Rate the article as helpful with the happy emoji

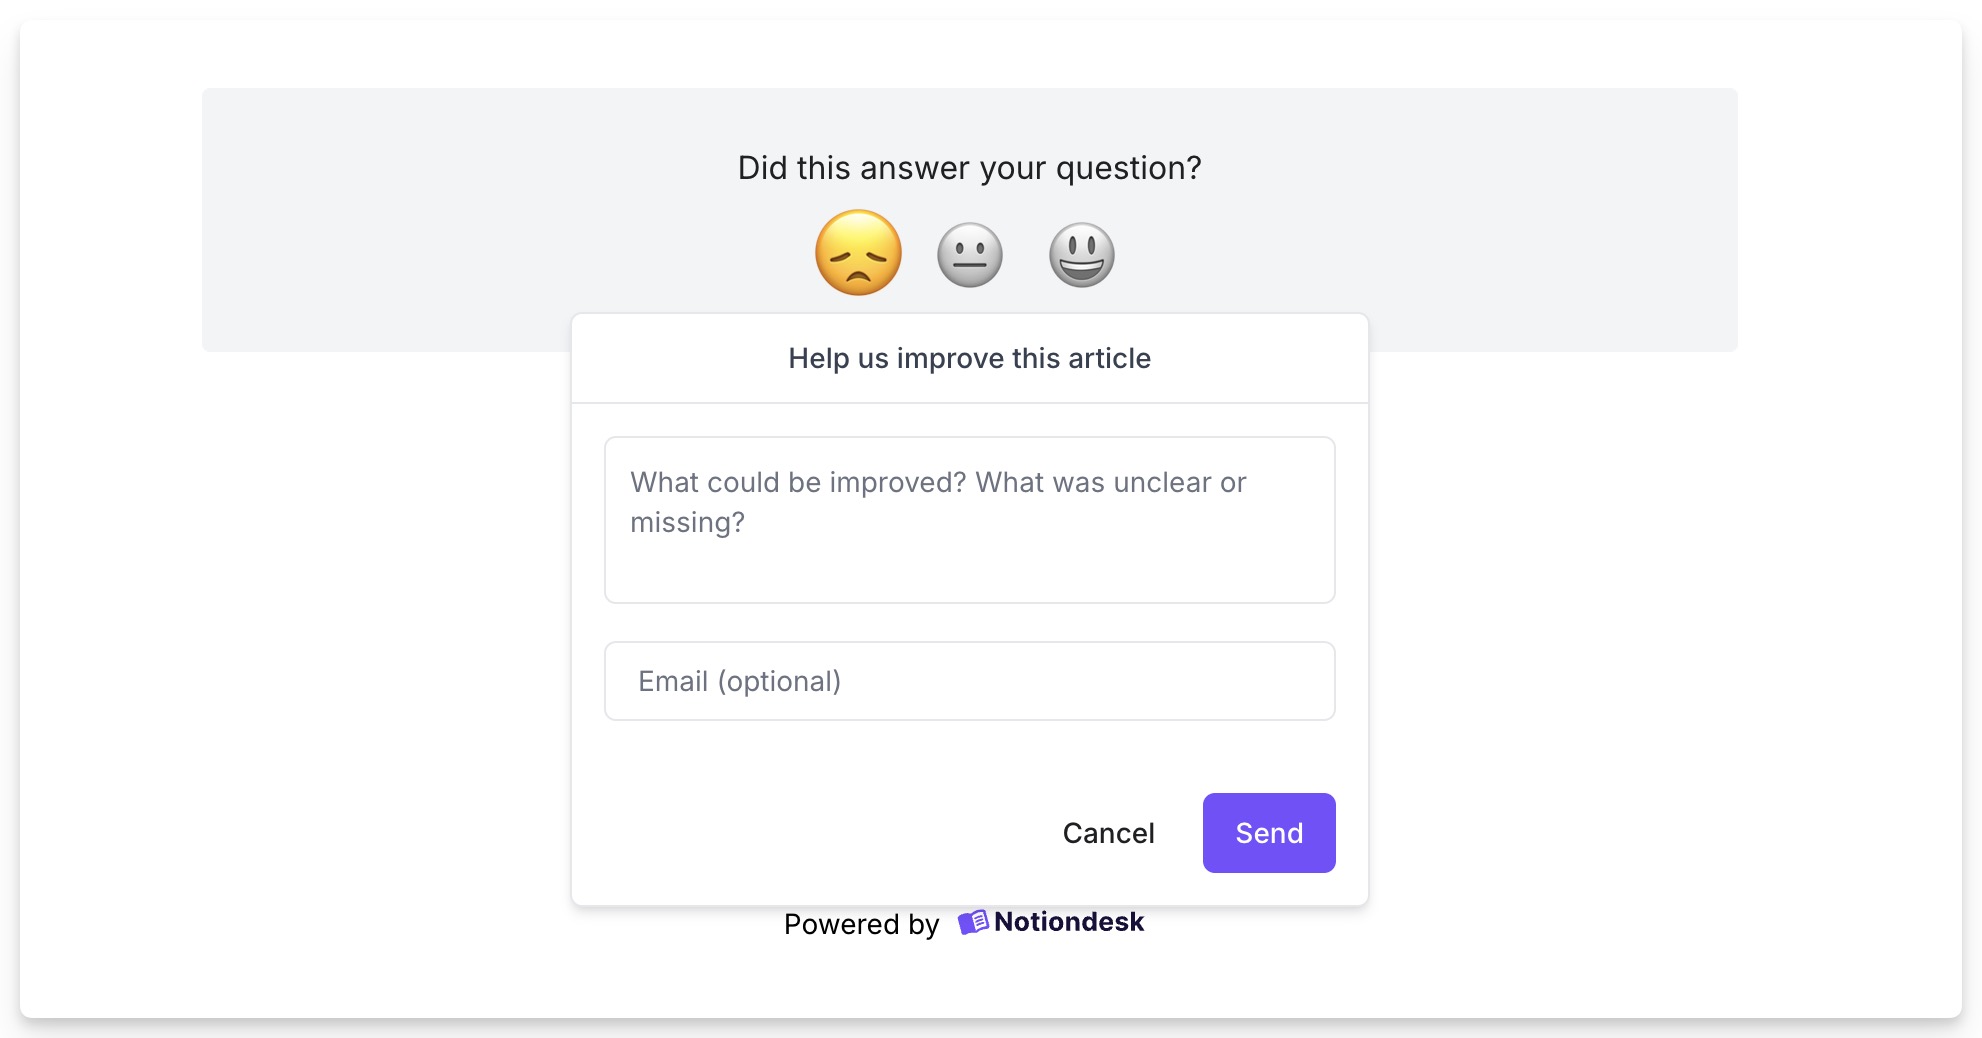pos(1081,254)
